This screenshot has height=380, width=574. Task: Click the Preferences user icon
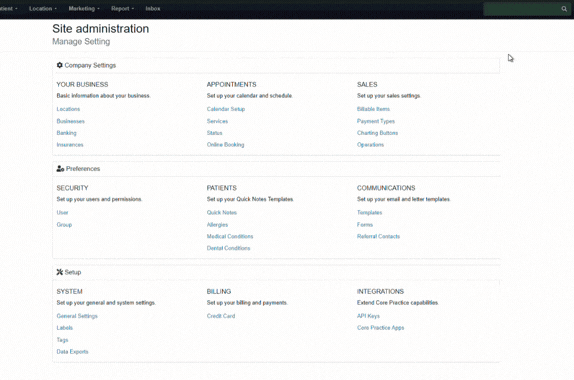point(60,169)
